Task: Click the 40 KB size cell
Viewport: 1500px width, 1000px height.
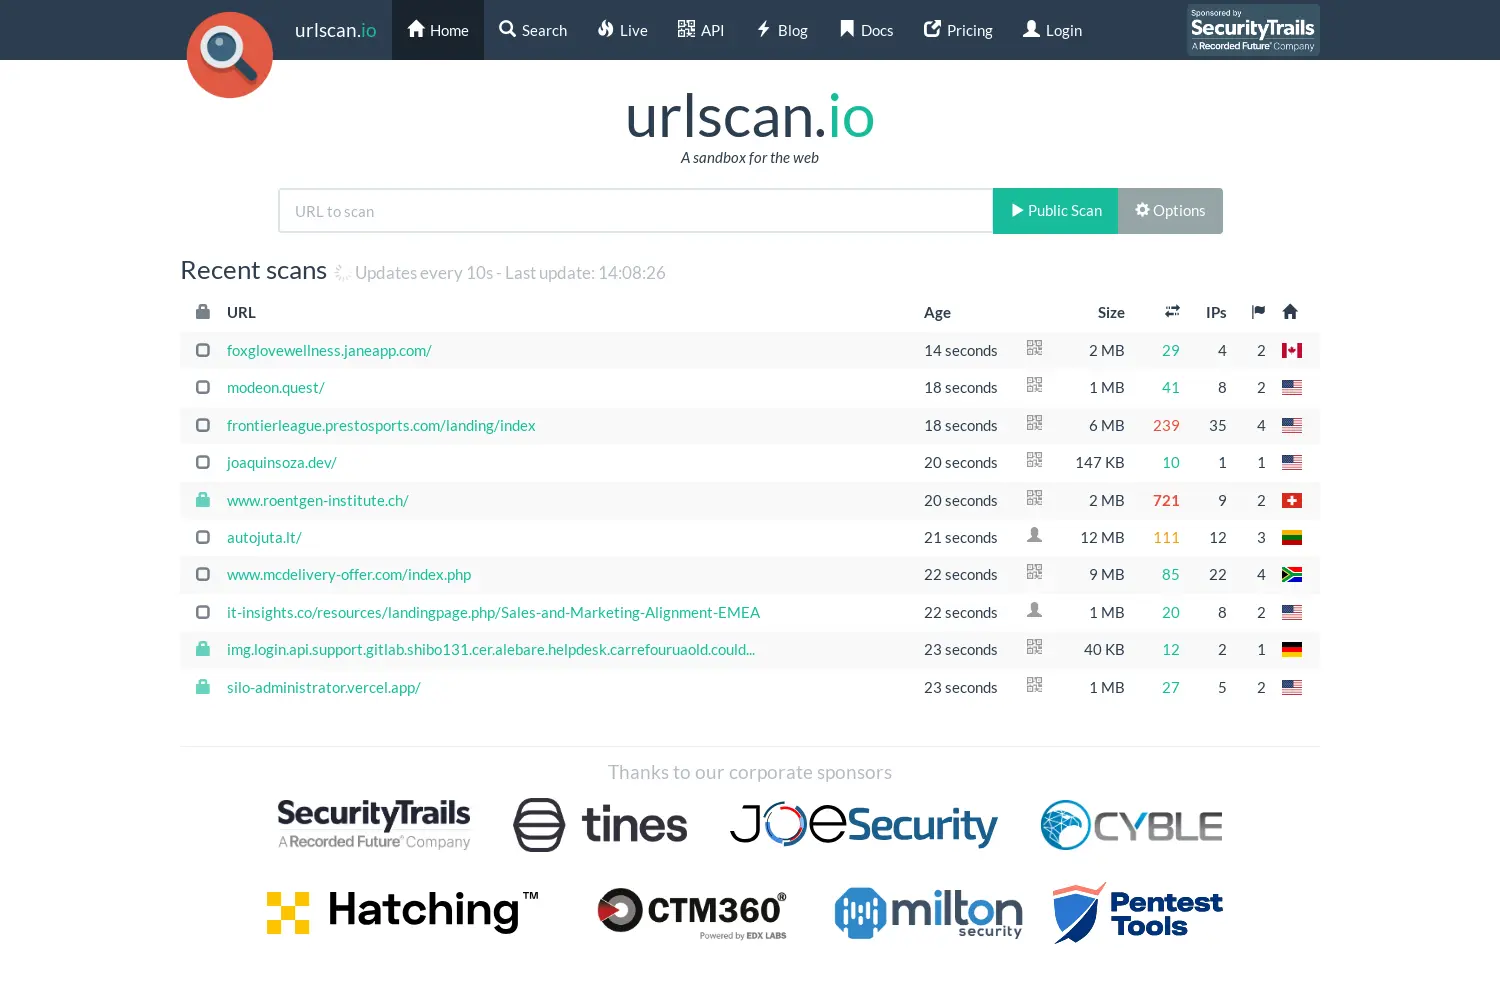Action: [1104, 650]
